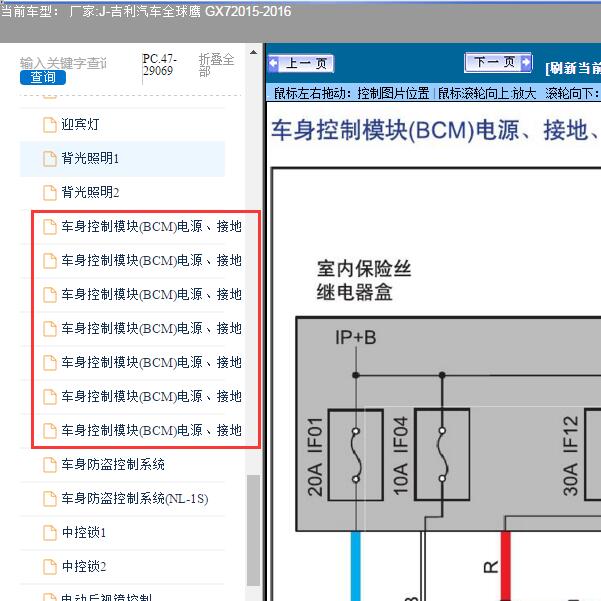Click the file icon beside 车身防盗控制系统(NL-1S)
Screen dimensions: 601x601
point(50,499)
